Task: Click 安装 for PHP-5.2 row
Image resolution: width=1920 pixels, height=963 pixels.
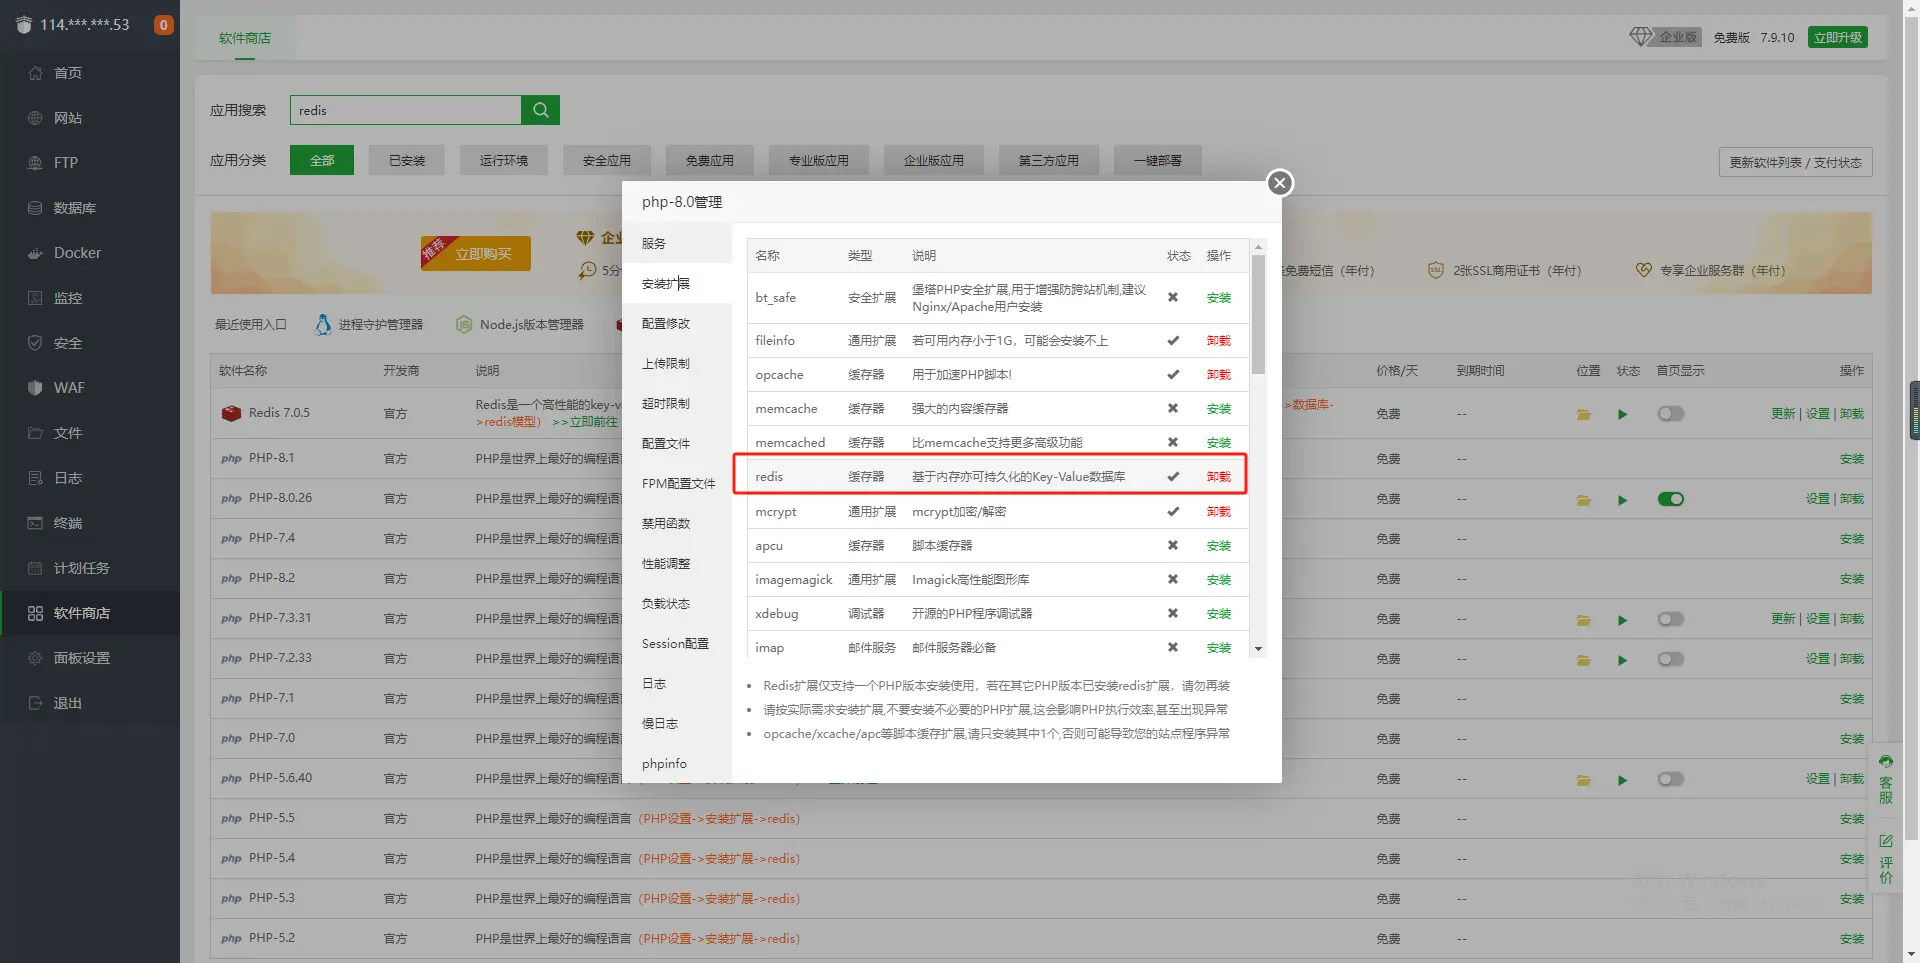Action: pos(1851,939)
